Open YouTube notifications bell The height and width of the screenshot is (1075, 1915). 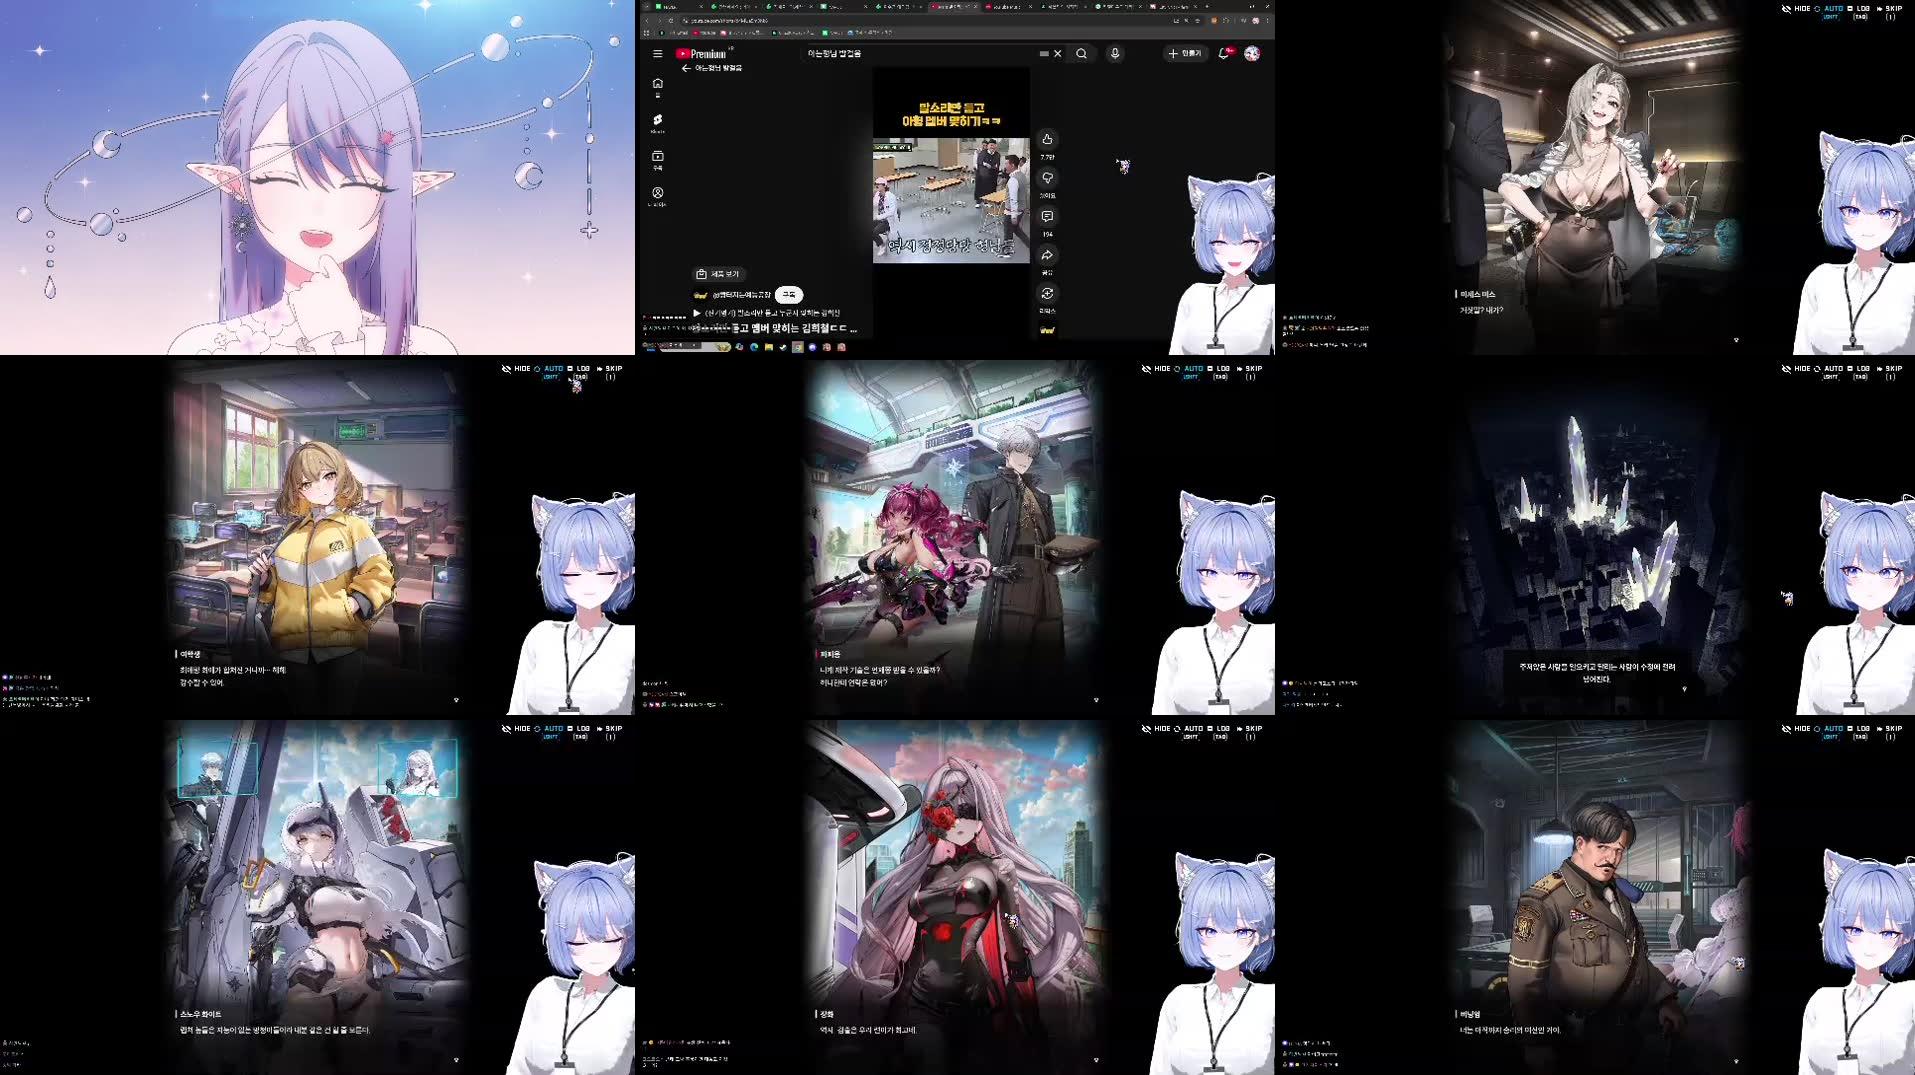[x=1224, y=54]
